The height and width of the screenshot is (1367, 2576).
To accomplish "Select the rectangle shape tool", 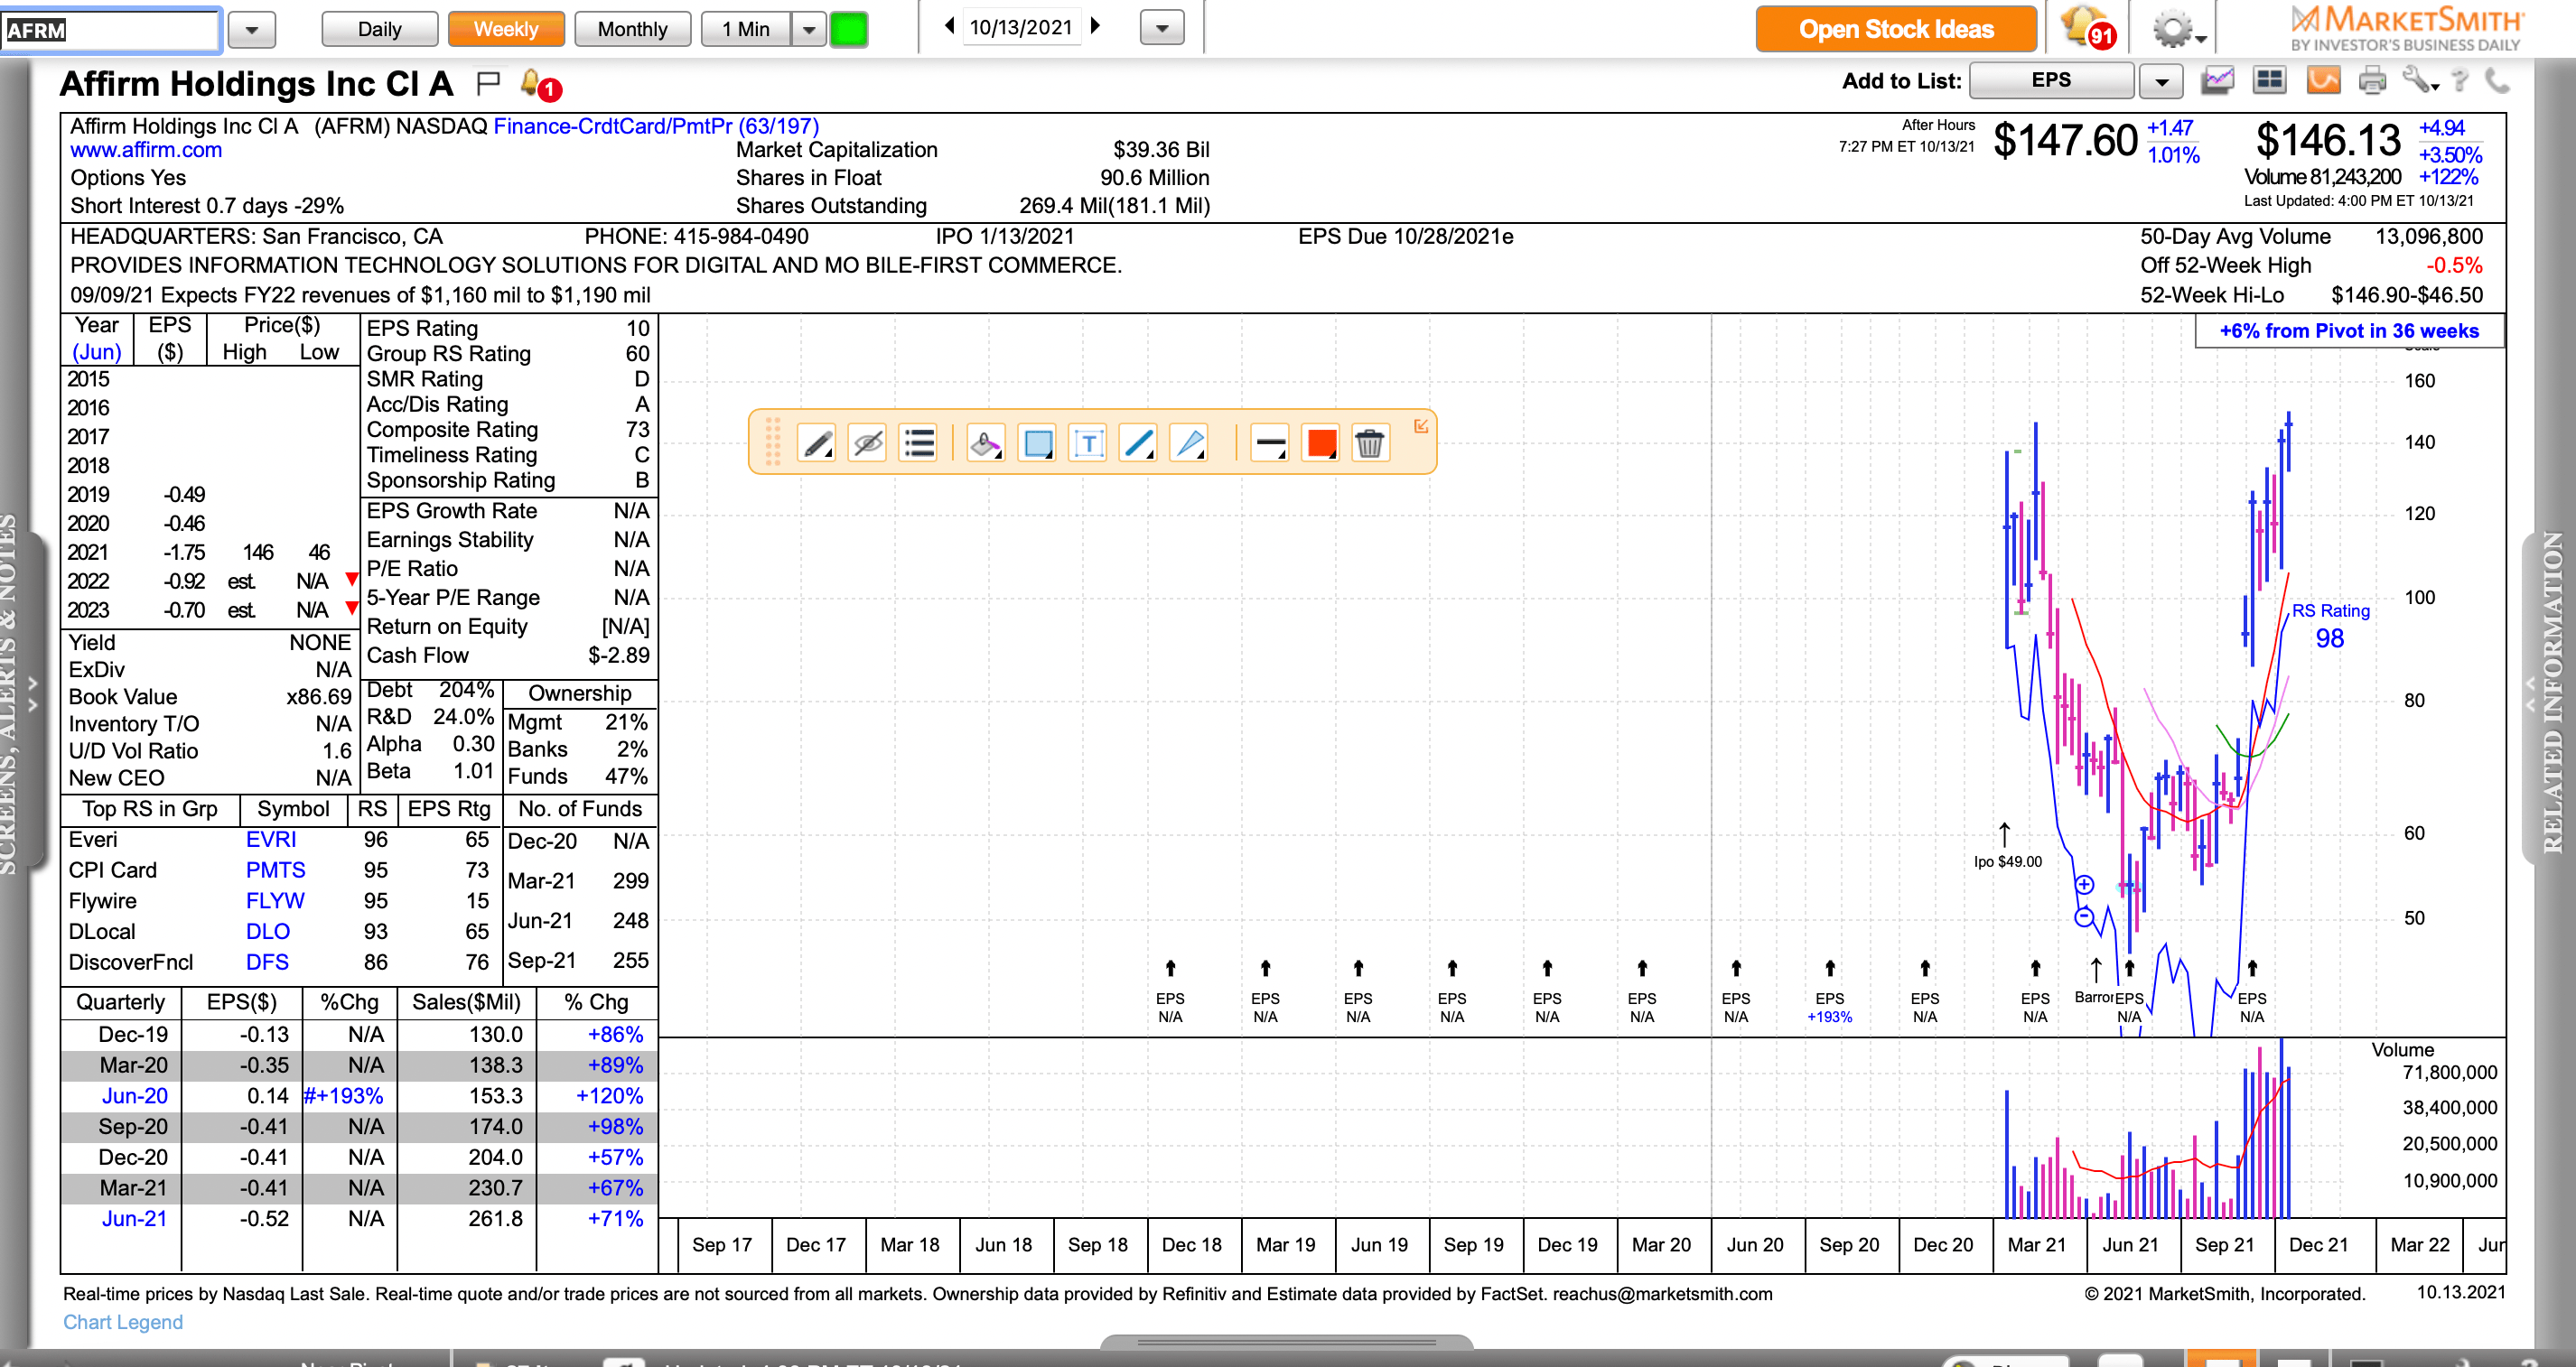I will tap(1038, 443).
